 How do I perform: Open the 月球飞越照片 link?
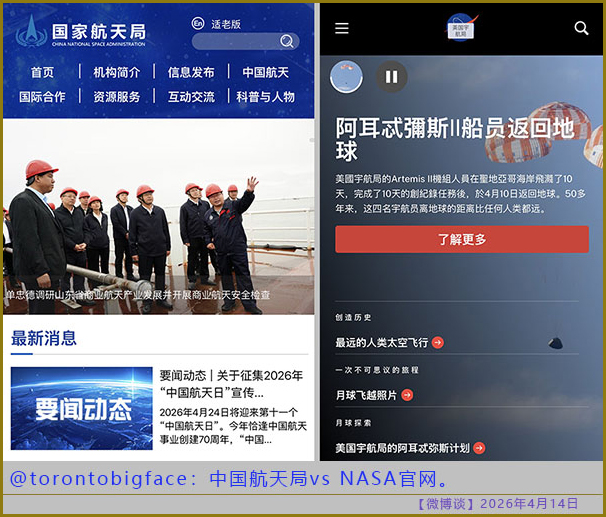pos(366,395)
